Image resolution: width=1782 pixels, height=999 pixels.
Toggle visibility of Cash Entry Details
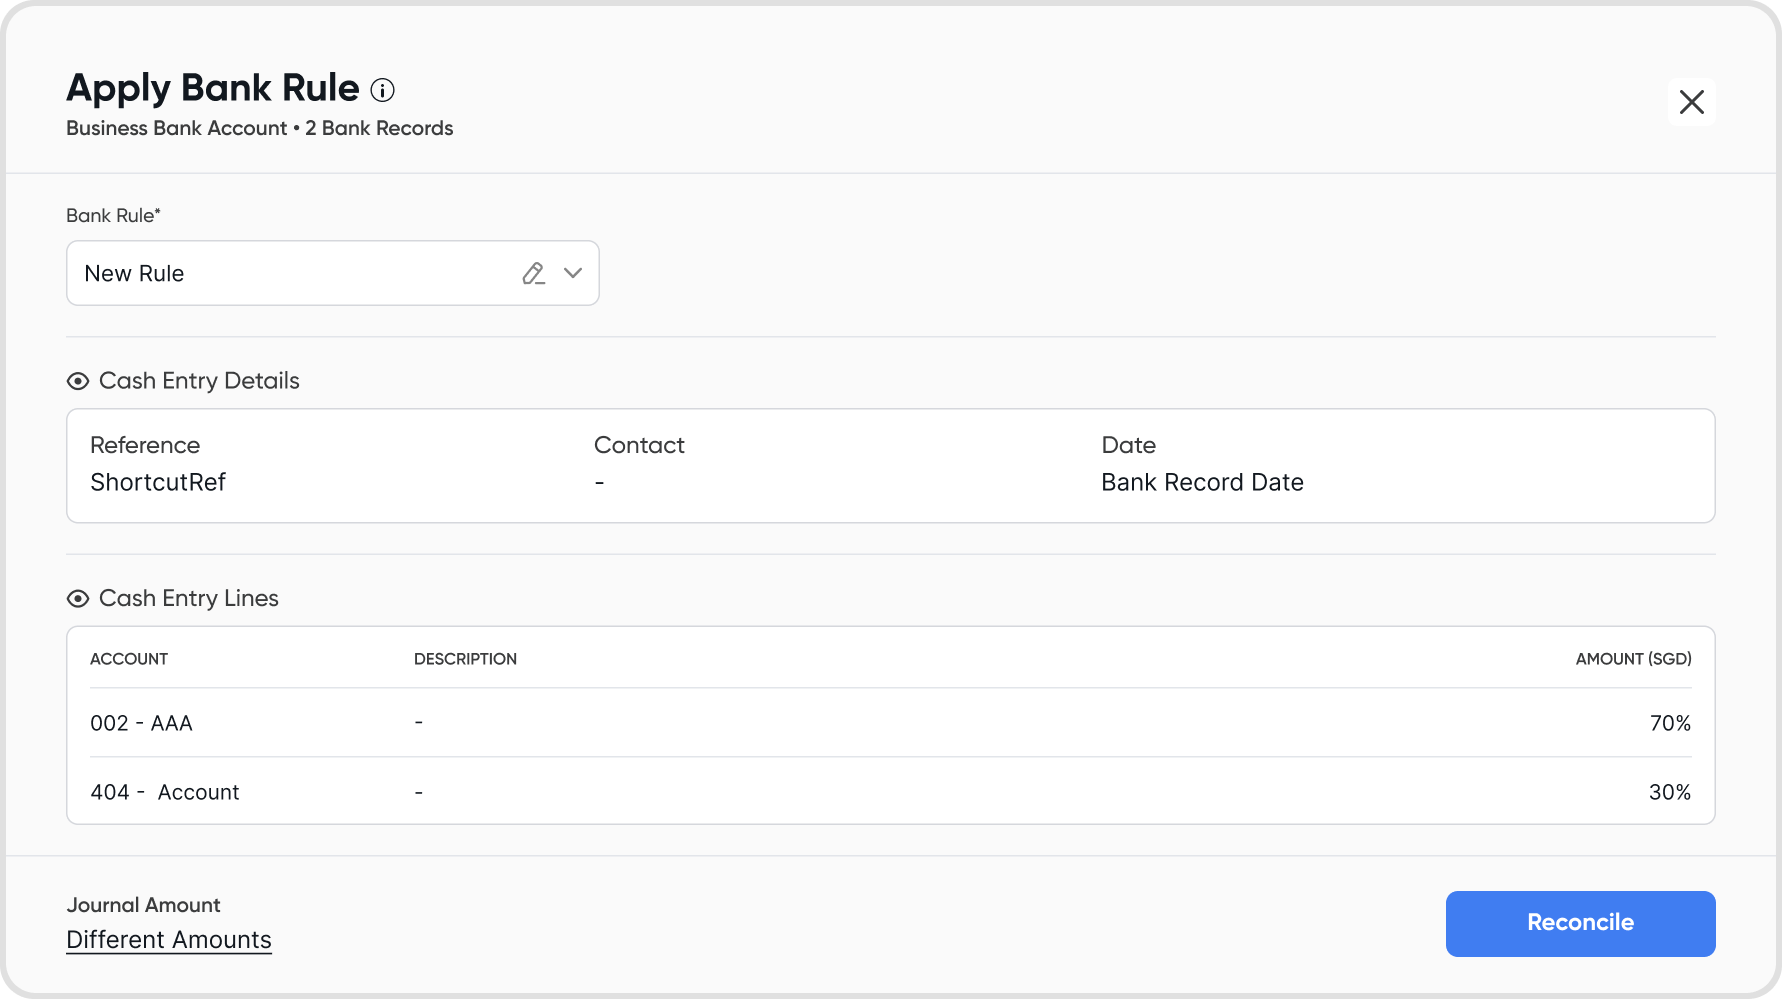78,381
